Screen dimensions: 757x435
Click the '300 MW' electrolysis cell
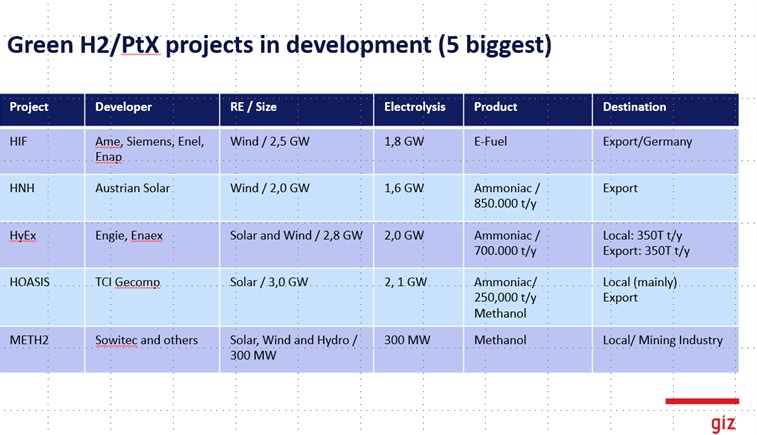tap(419, 350)
